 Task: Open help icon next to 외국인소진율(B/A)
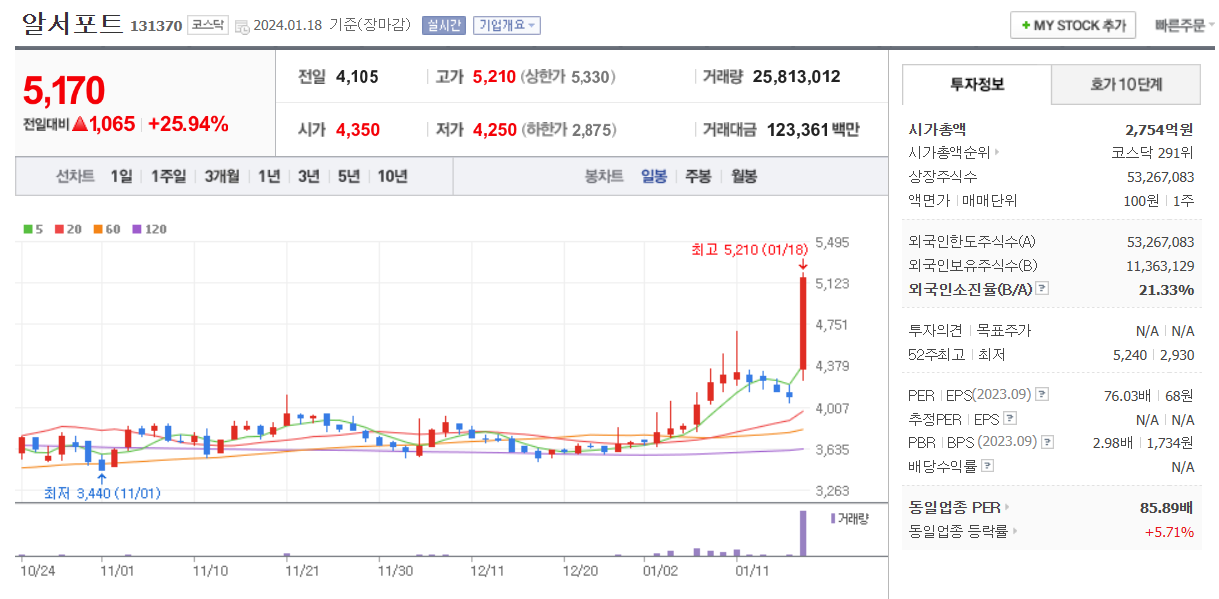[x=1042, y=289]
